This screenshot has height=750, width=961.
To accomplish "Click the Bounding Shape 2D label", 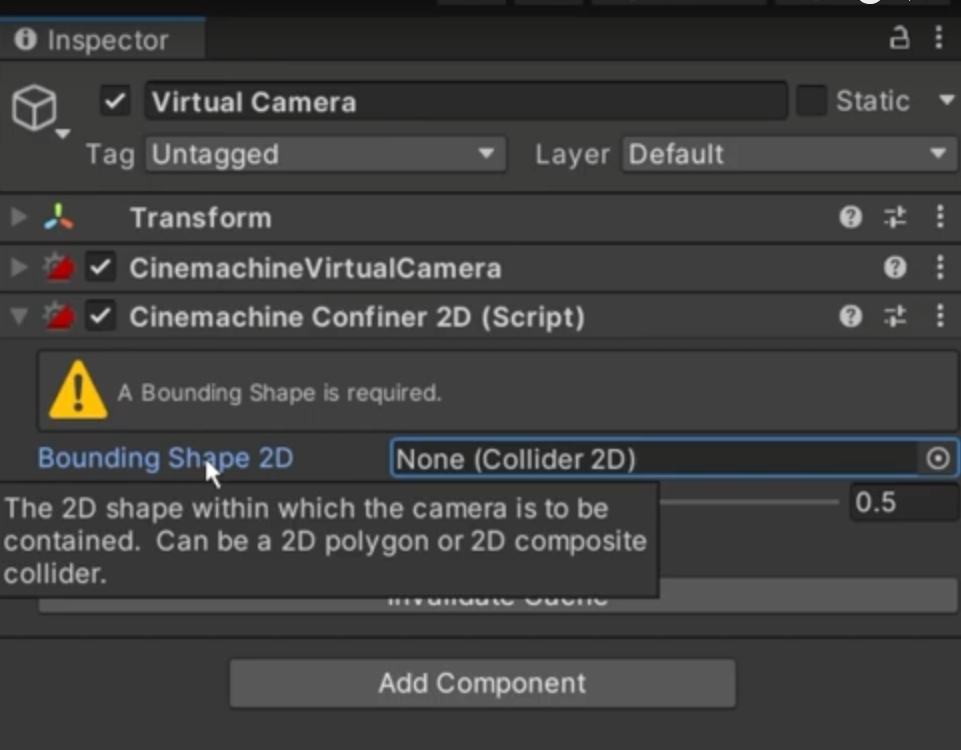I will point(165,458).
